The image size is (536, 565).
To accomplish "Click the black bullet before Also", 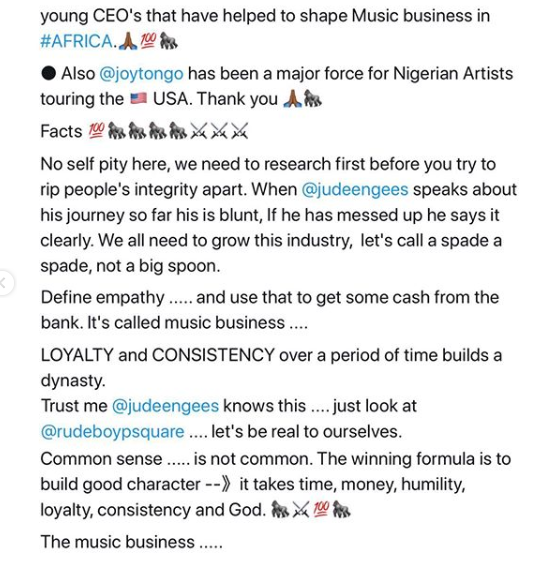I will click(48, 74).
